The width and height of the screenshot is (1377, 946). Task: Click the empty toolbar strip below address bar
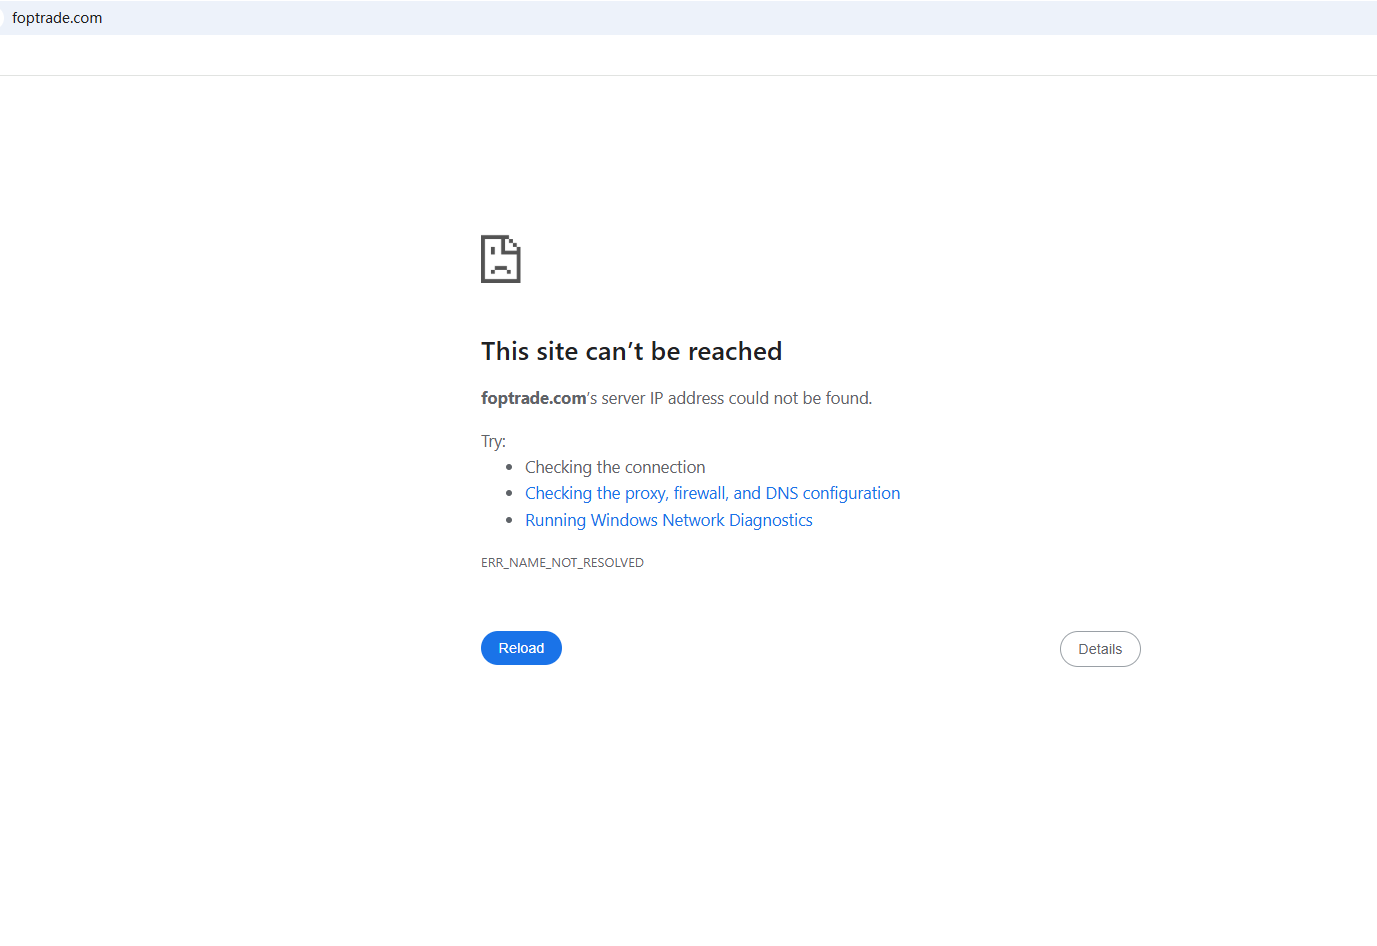pos(688,56)
